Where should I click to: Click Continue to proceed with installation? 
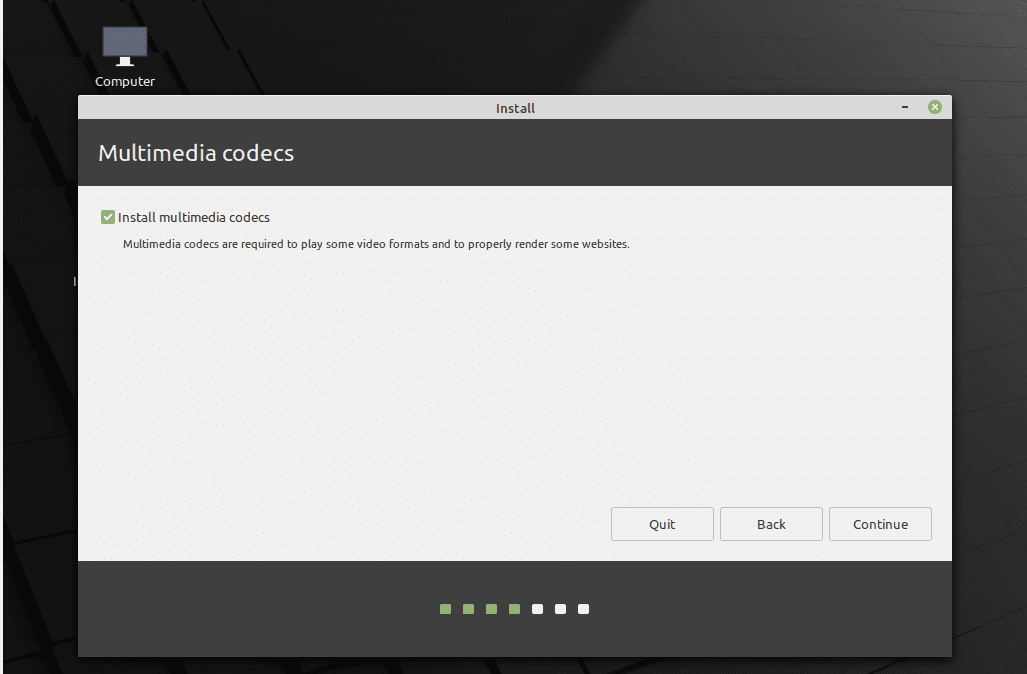tap(880, 523)
